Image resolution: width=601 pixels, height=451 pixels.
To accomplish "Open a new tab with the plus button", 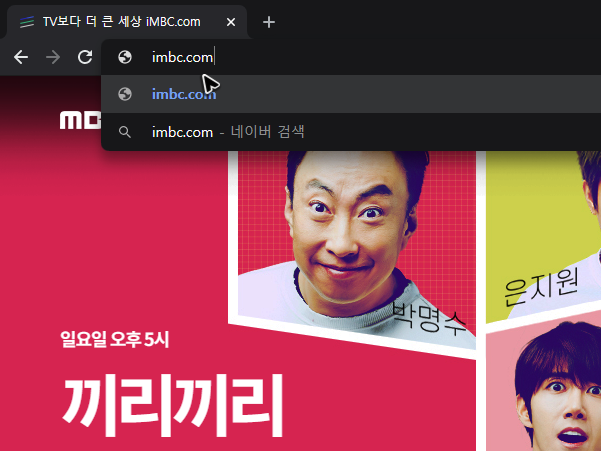I will pyautogui.click(x=269, y=22).
